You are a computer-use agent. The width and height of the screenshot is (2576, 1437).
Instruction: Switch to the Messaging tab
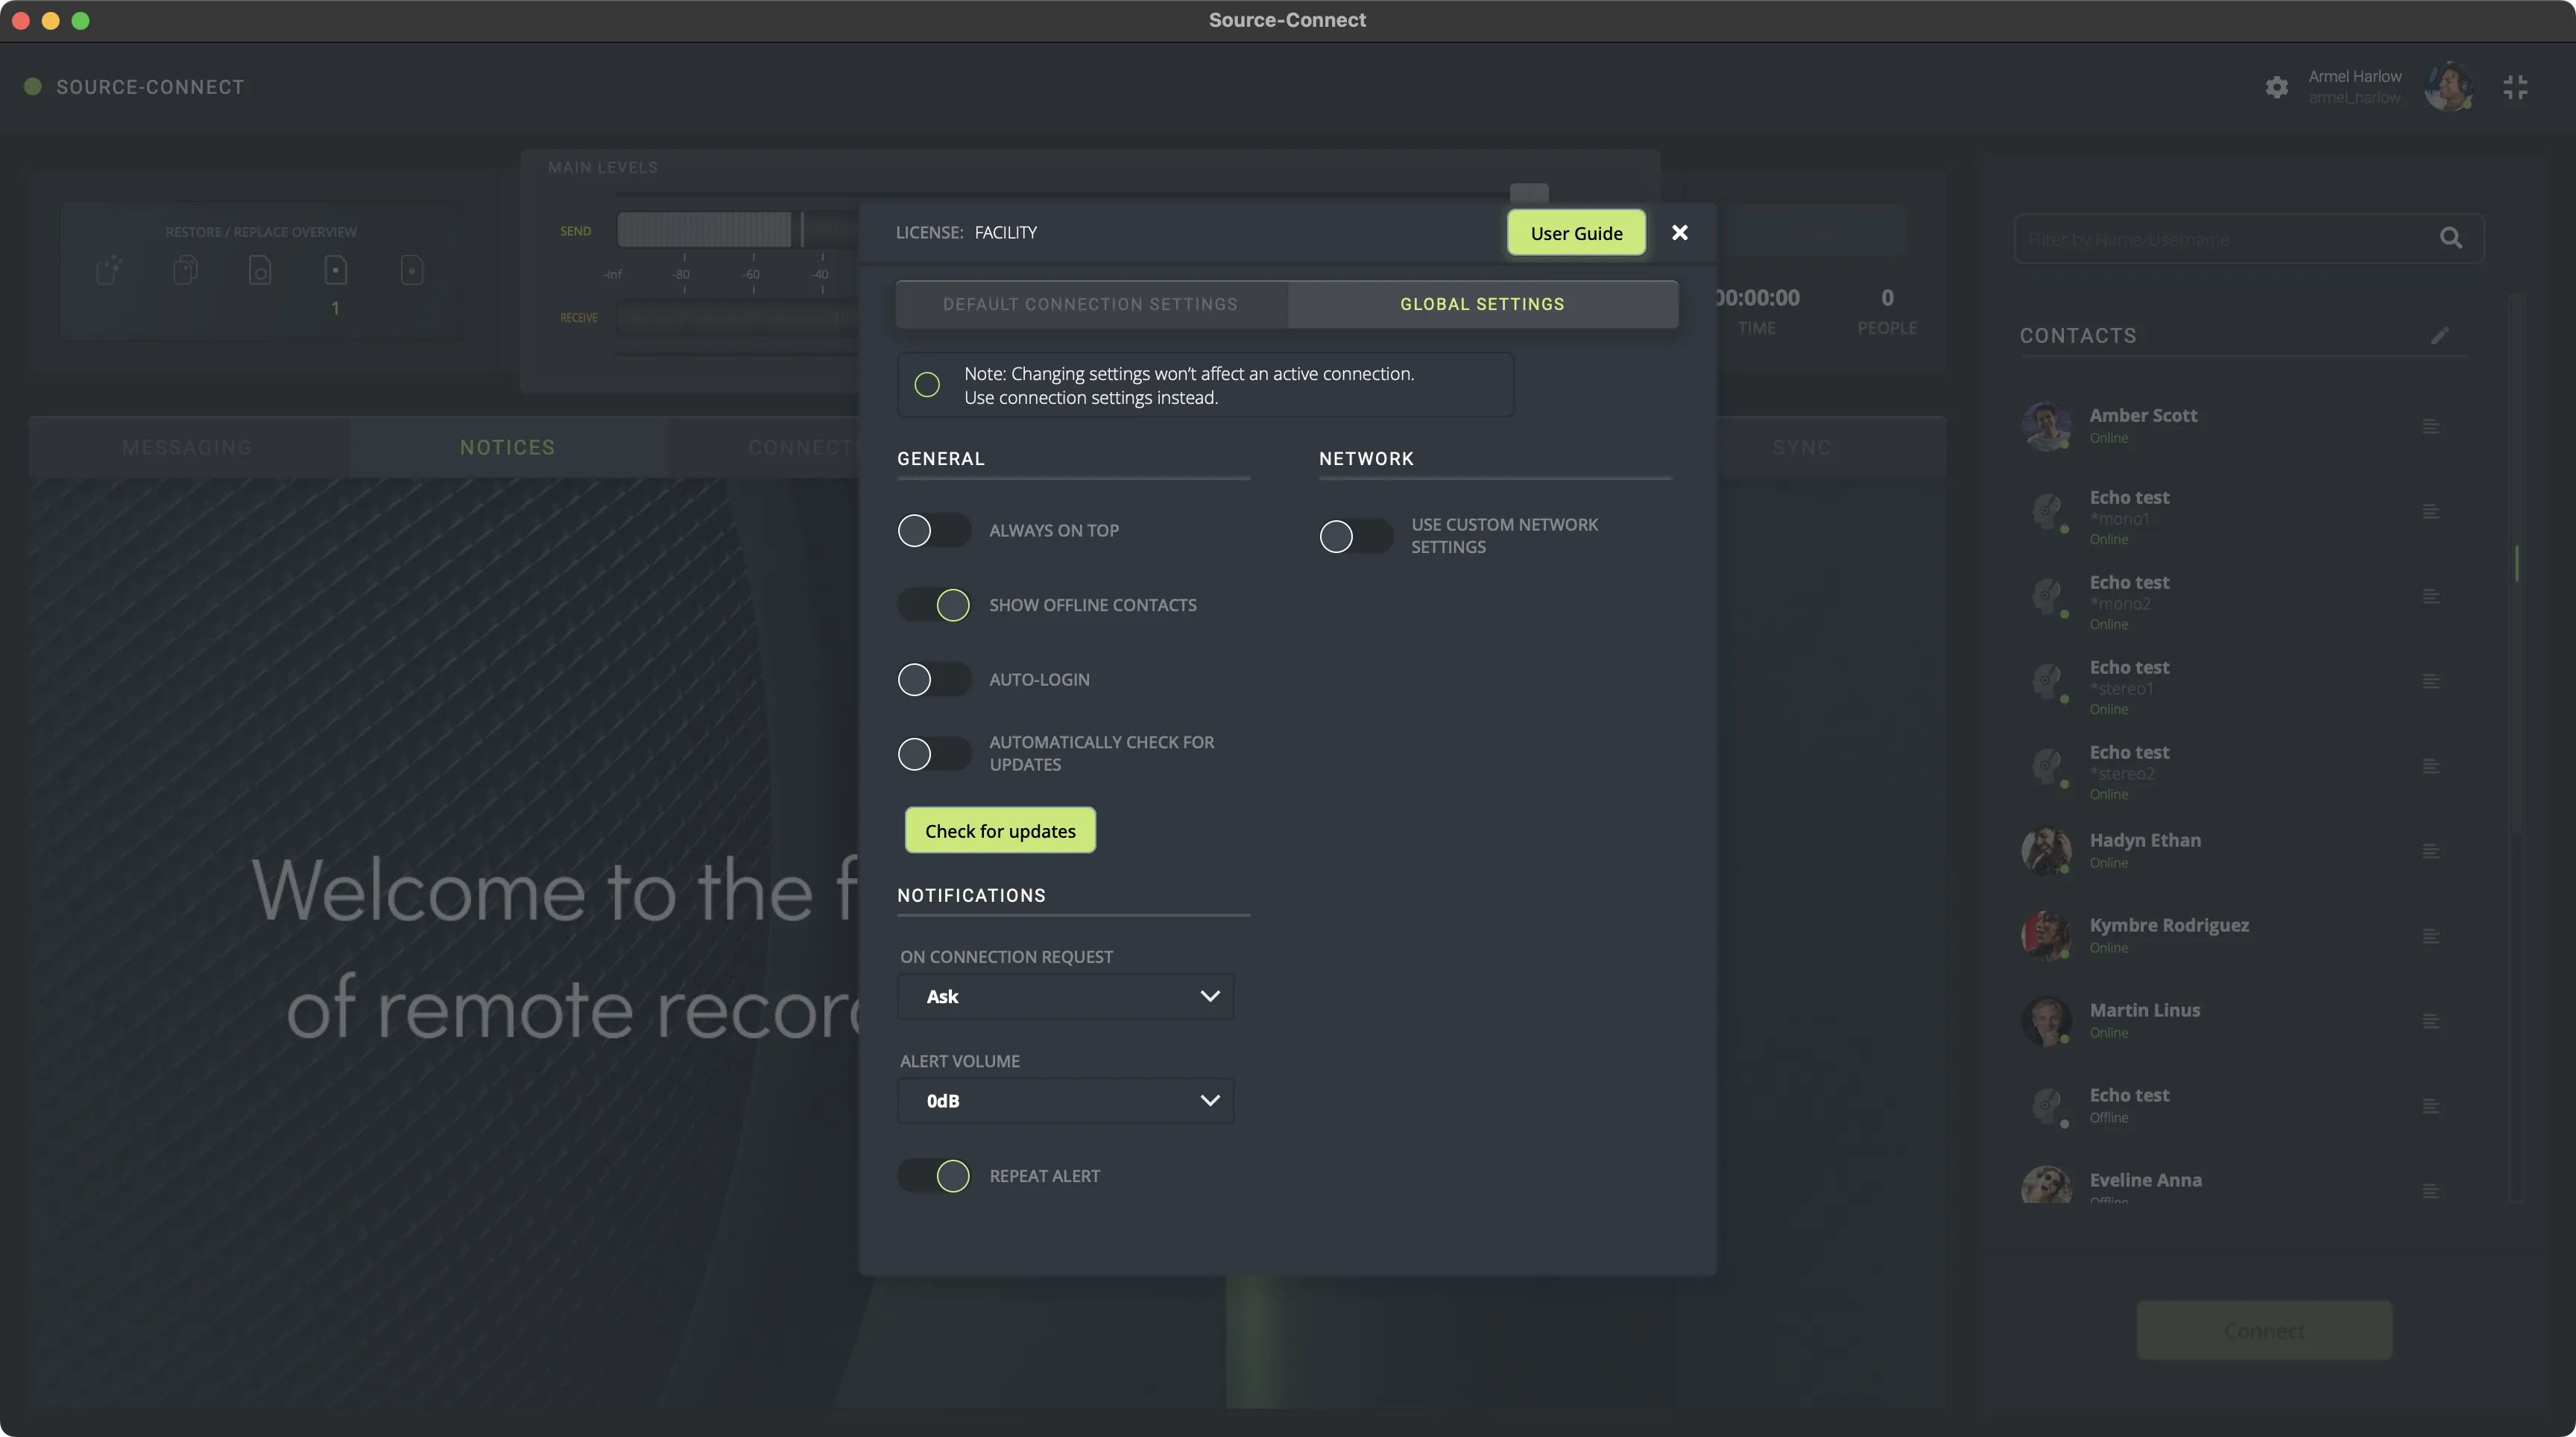click(x=187, y=447)
